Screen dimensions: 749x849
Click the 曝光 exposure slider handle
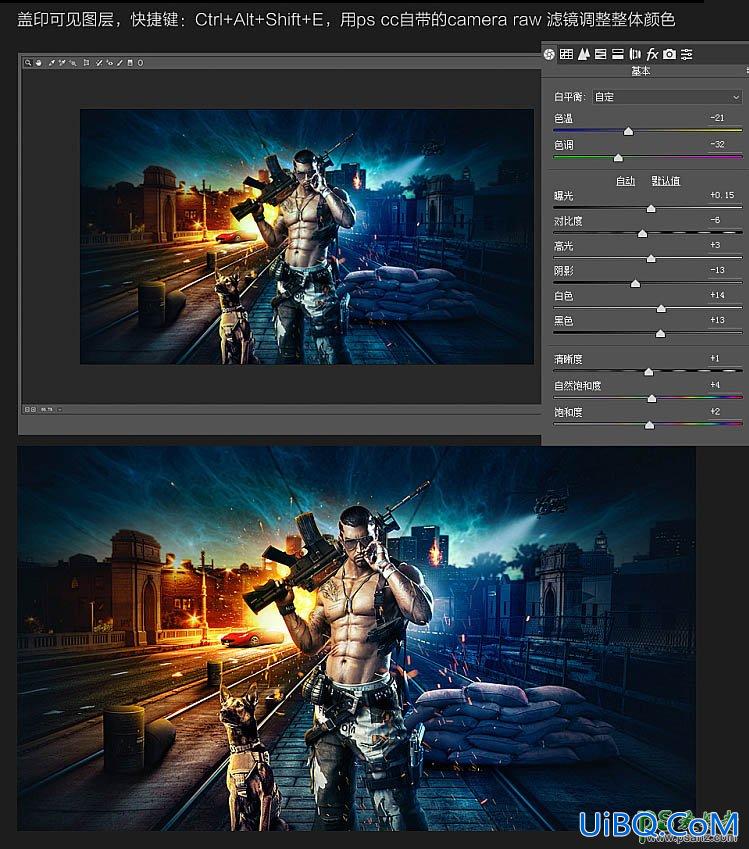coord(651,208)
